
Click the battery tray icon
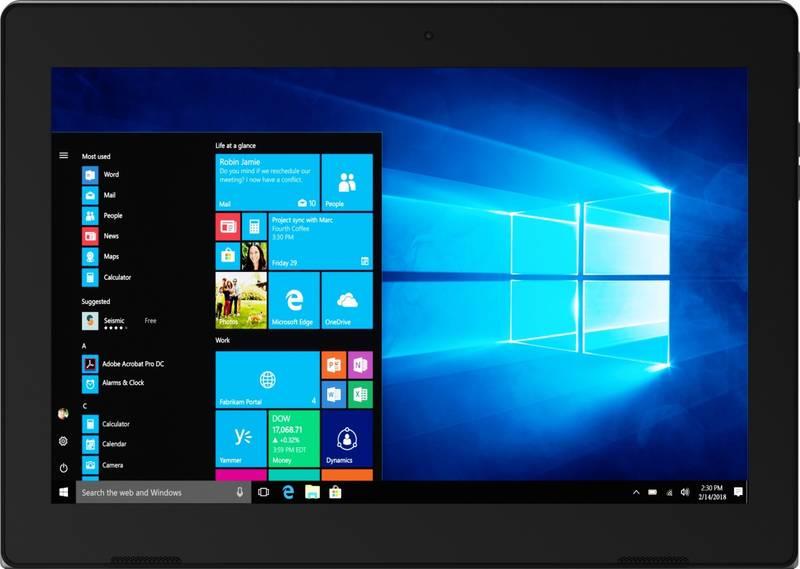[653, 492]
